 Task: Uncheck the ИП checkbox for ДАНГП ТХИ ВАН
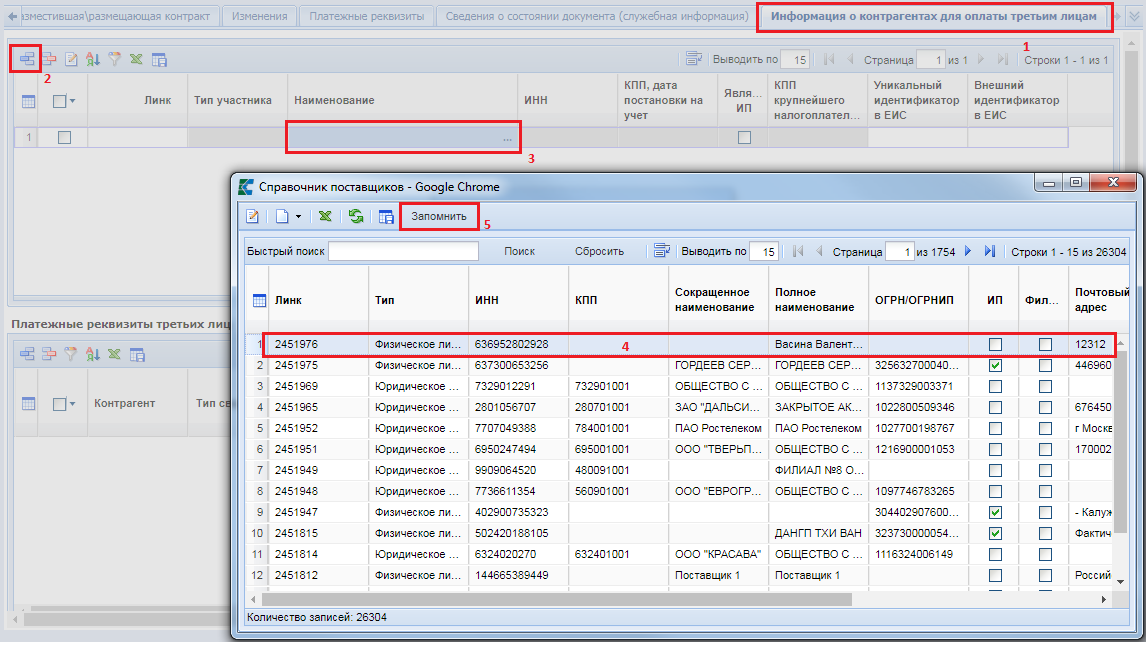(995, 533)
